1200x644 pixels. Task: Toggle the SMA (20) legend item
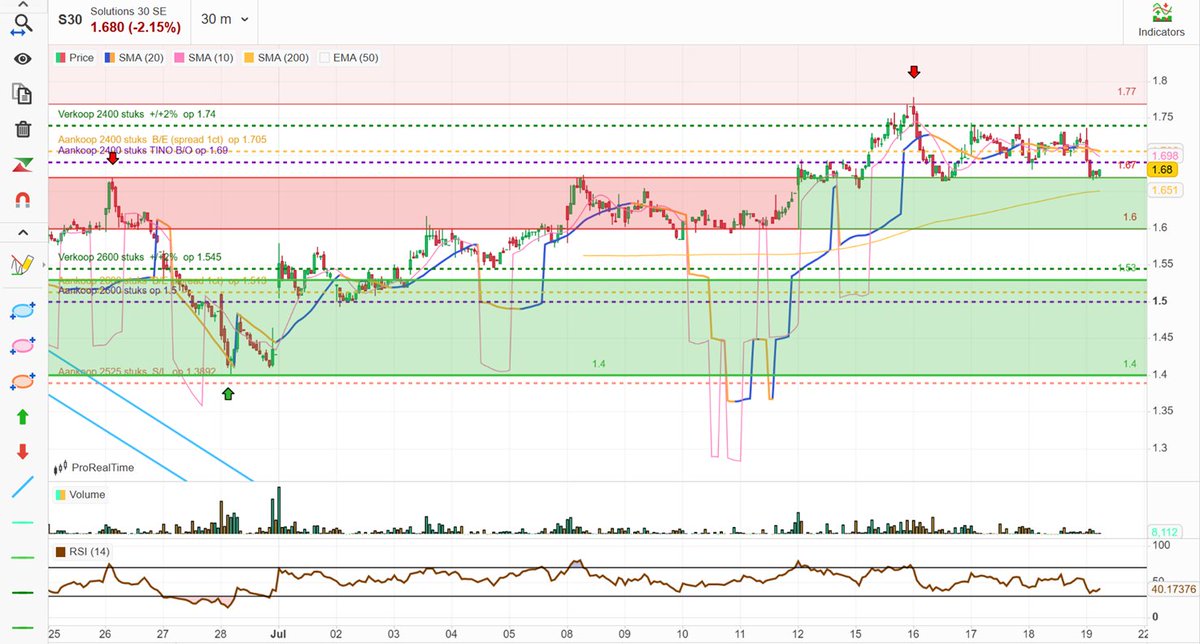[x=133, y=58]
